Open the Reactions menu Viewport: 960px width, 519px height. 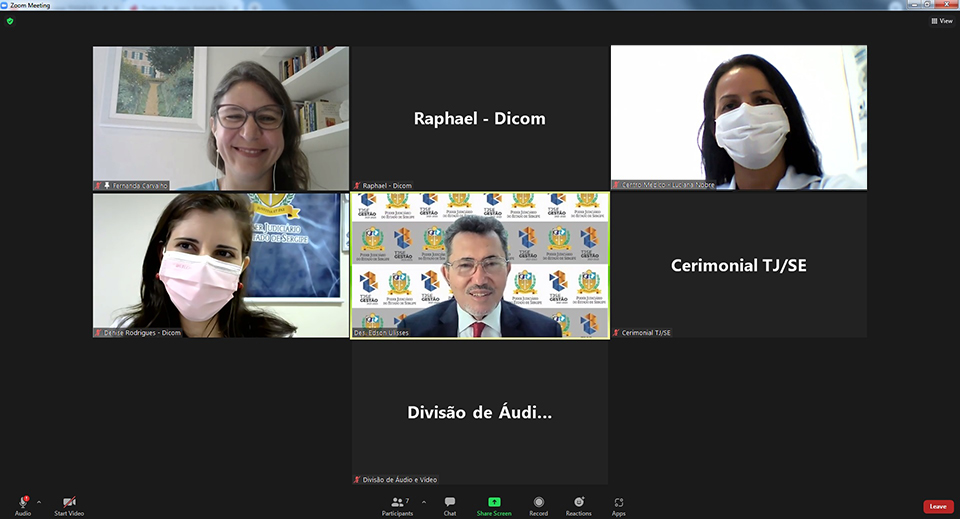(x=578, y=503)
